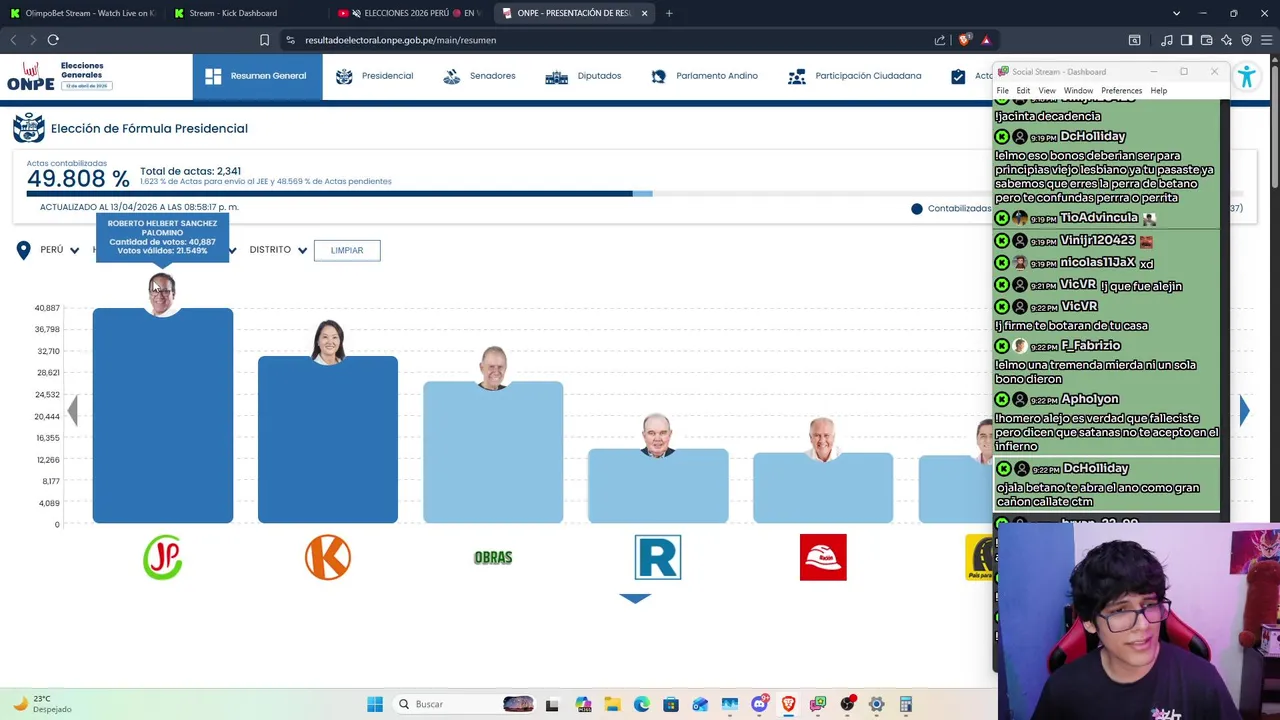Open the Brave Rewards triangle icon
This screenshot has width=1280, height=720.
tap(986, 40)
